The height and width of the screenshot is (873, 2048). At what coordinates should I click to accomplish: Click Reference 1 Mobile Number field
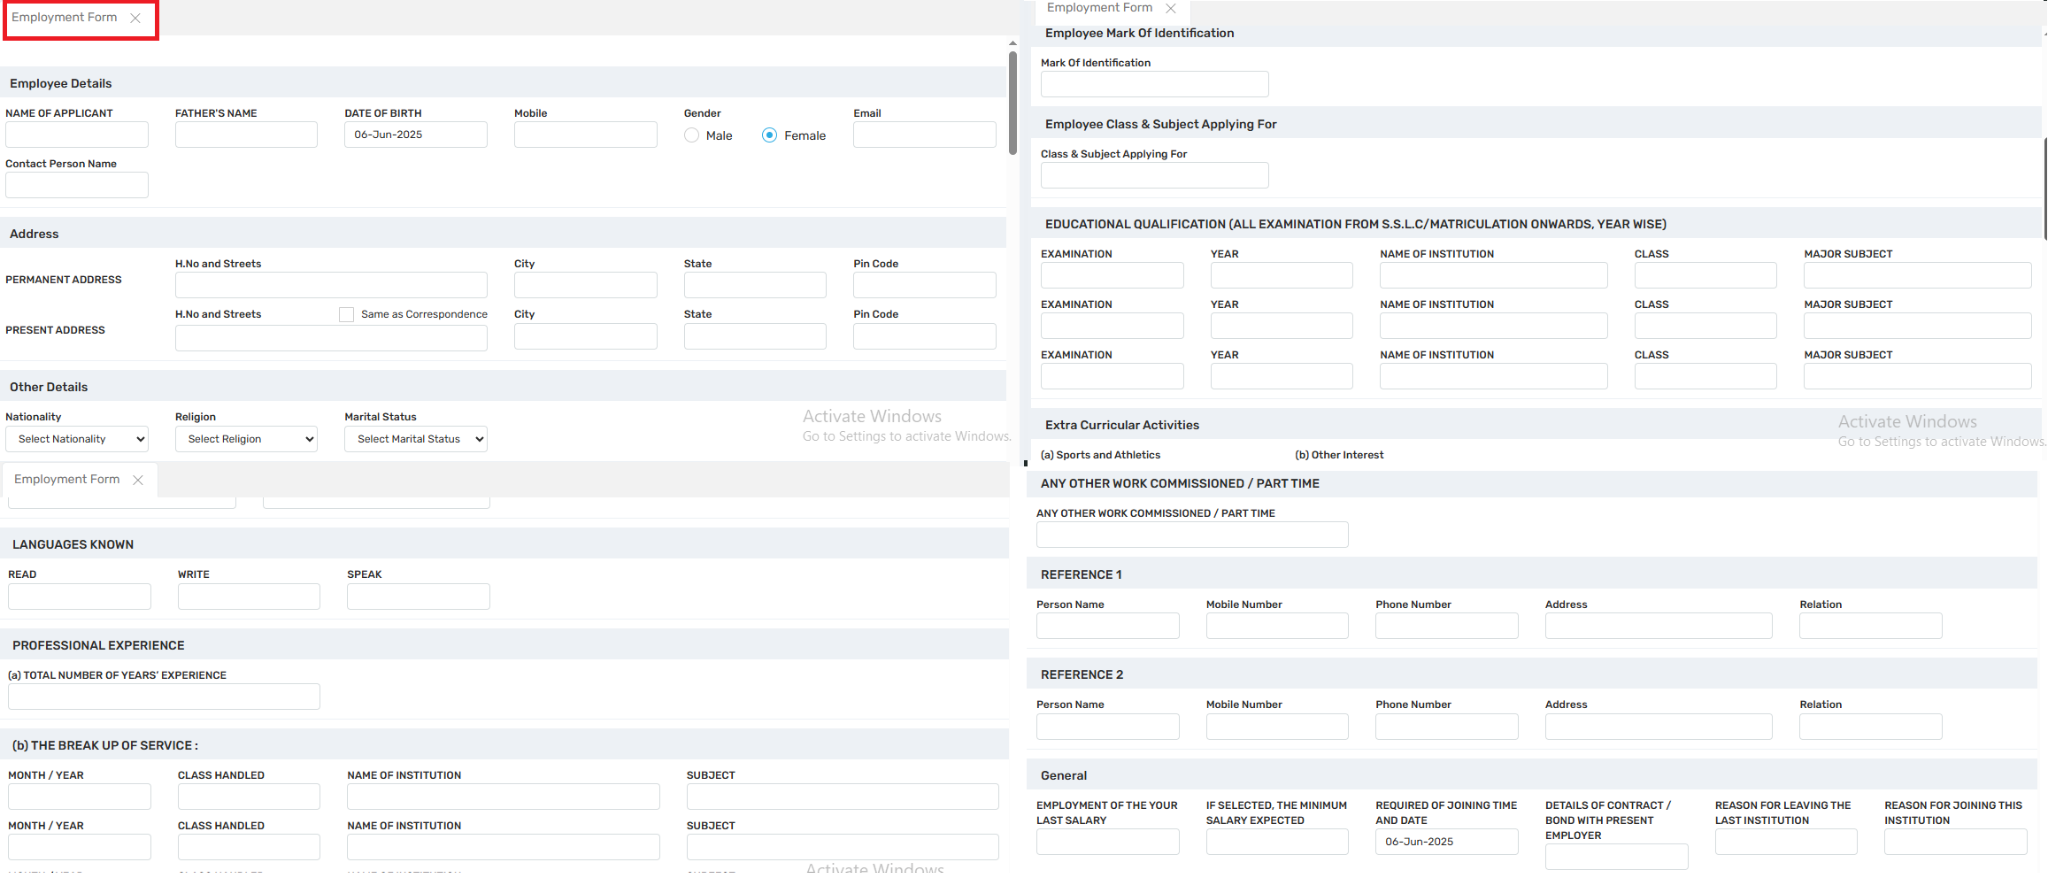coord(1277,626)
